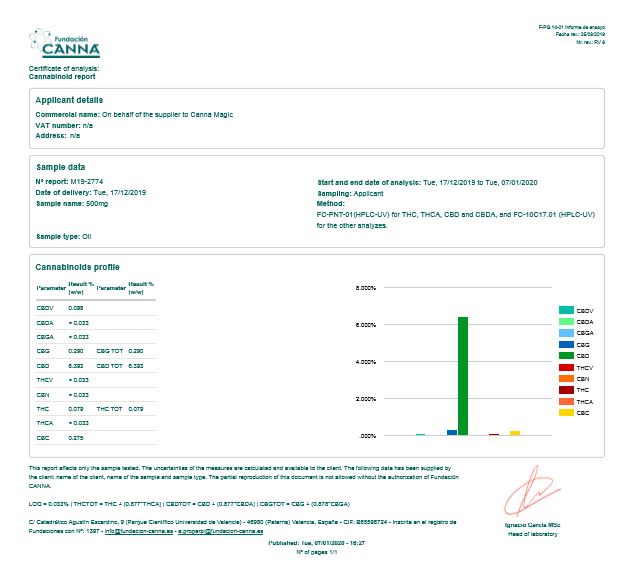Click the Cannabinoids profile section heading
This screenshot has width=623, height=572.
[77, 268]
